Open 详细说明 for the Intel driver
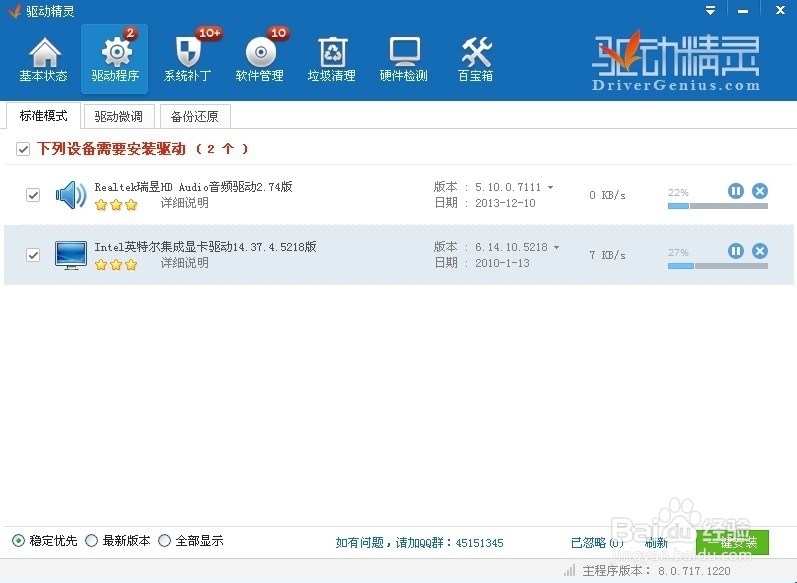This screenshot has height=583, width=797. (185, 263)
